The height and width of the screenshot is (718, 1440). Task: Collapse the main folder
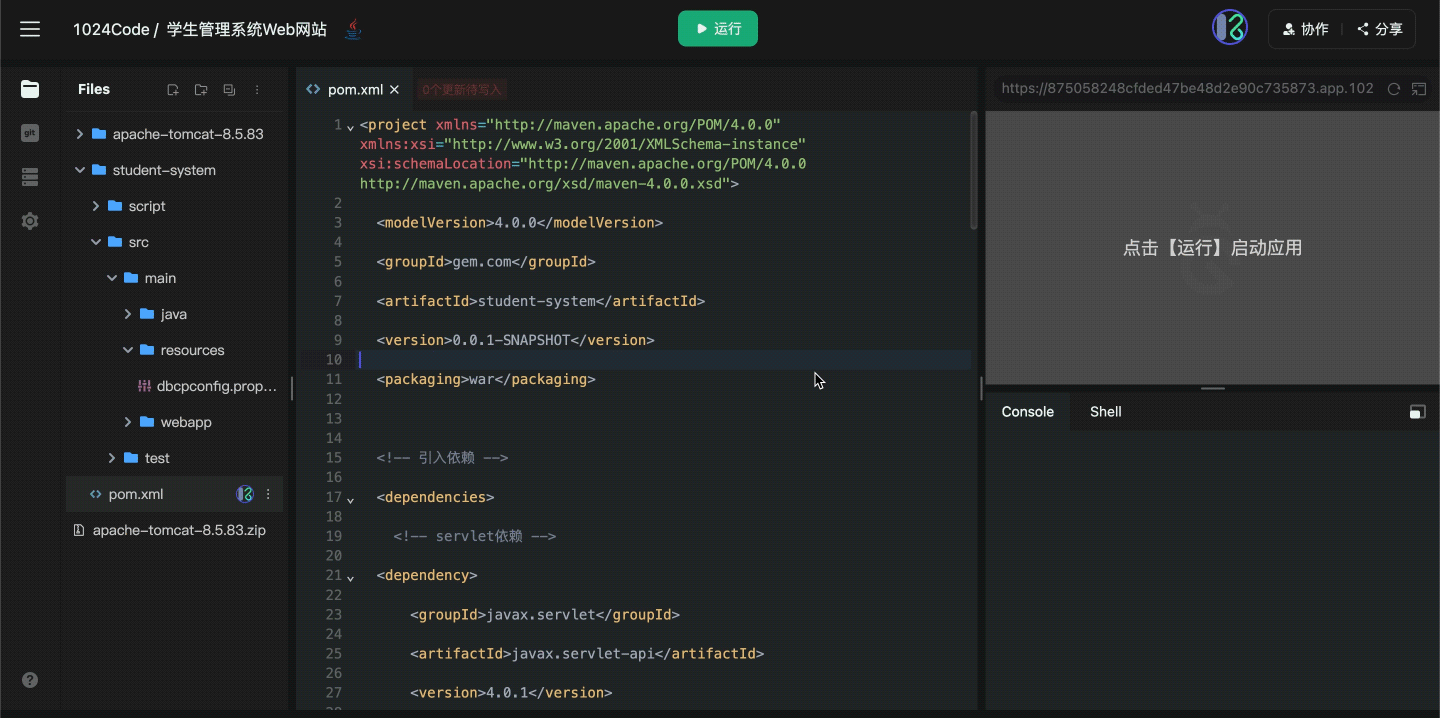pyautogui.click(x=112, y=278)
